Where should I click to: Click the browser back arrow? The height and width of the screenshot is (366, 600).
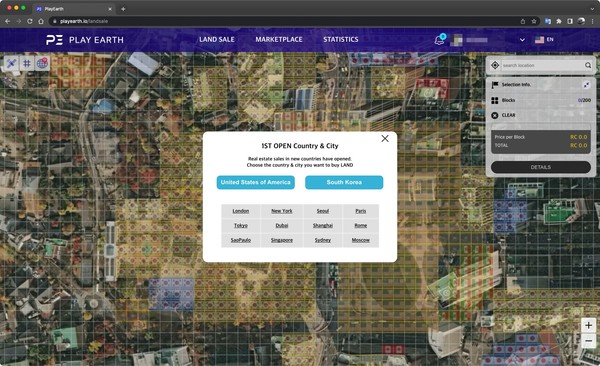8,21
